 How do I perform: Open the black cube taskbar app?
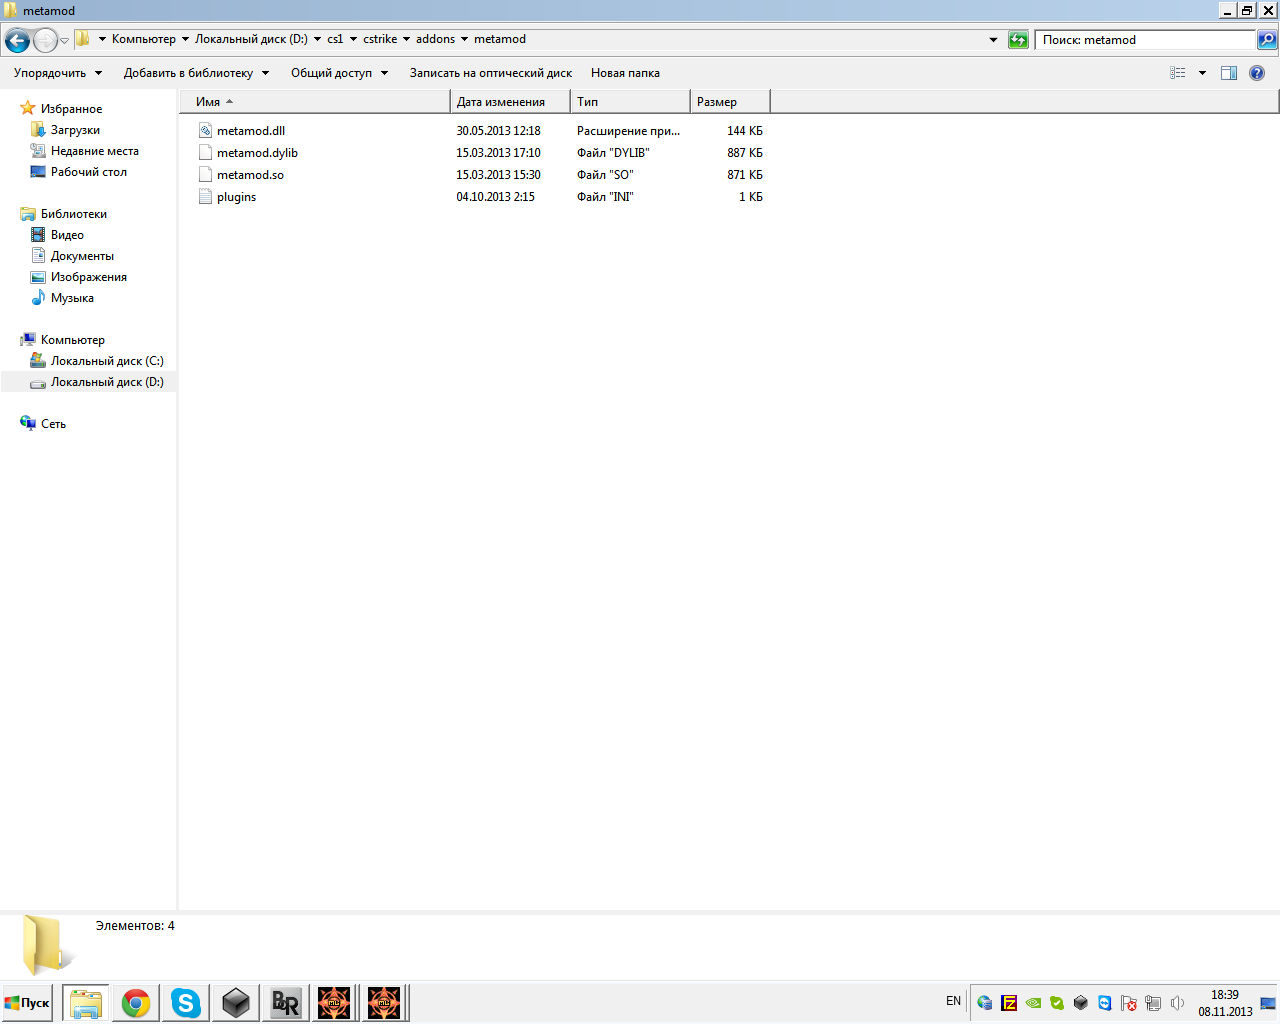point(236,1003)
